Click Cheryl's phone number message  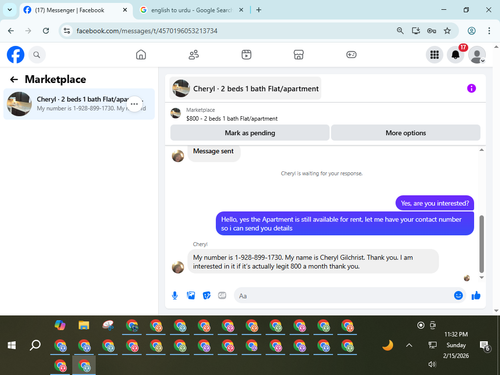[x=313, y=262]
